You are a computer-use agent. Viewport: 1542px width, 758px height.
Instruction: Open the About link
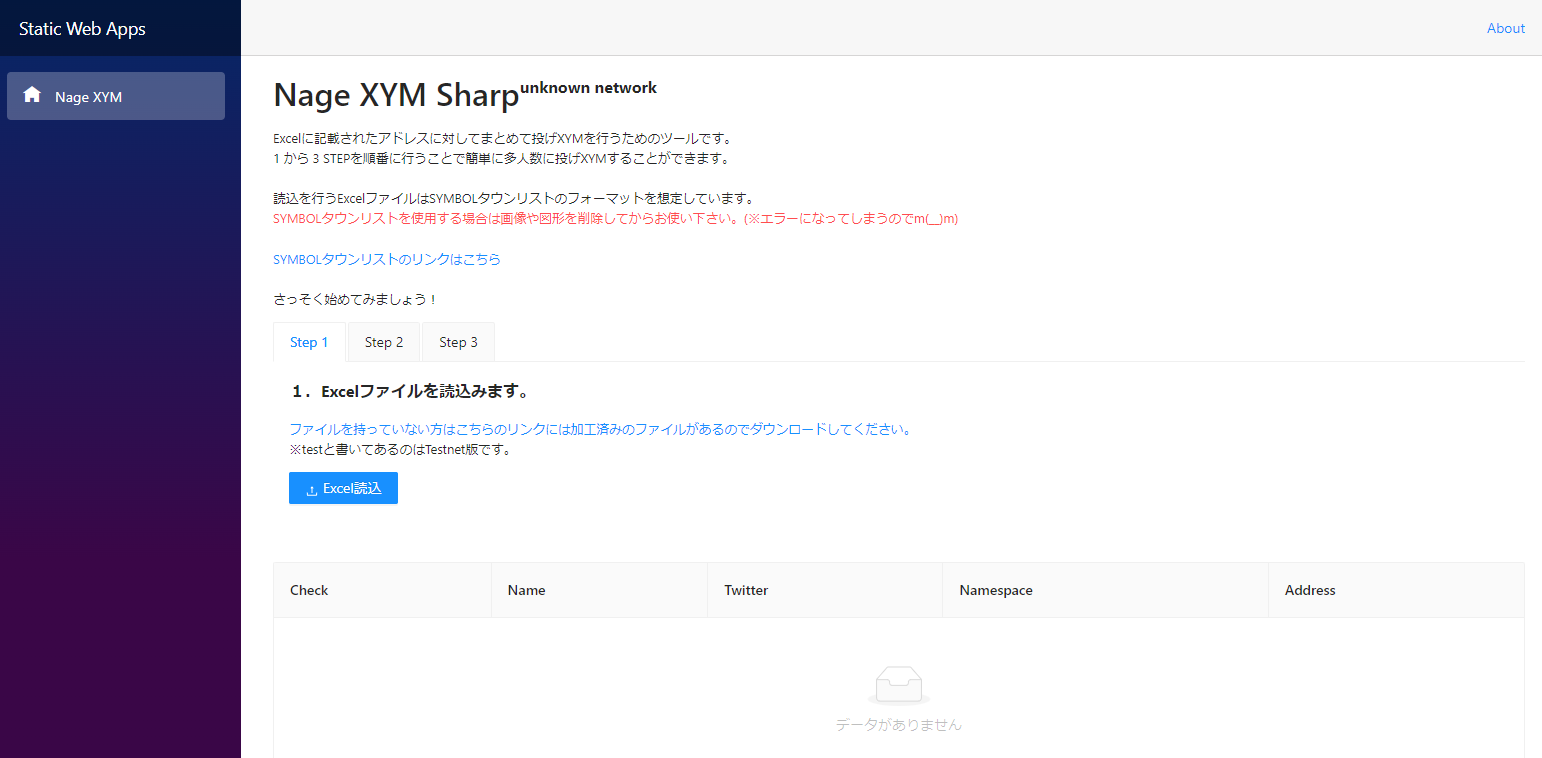(1505, 28)
